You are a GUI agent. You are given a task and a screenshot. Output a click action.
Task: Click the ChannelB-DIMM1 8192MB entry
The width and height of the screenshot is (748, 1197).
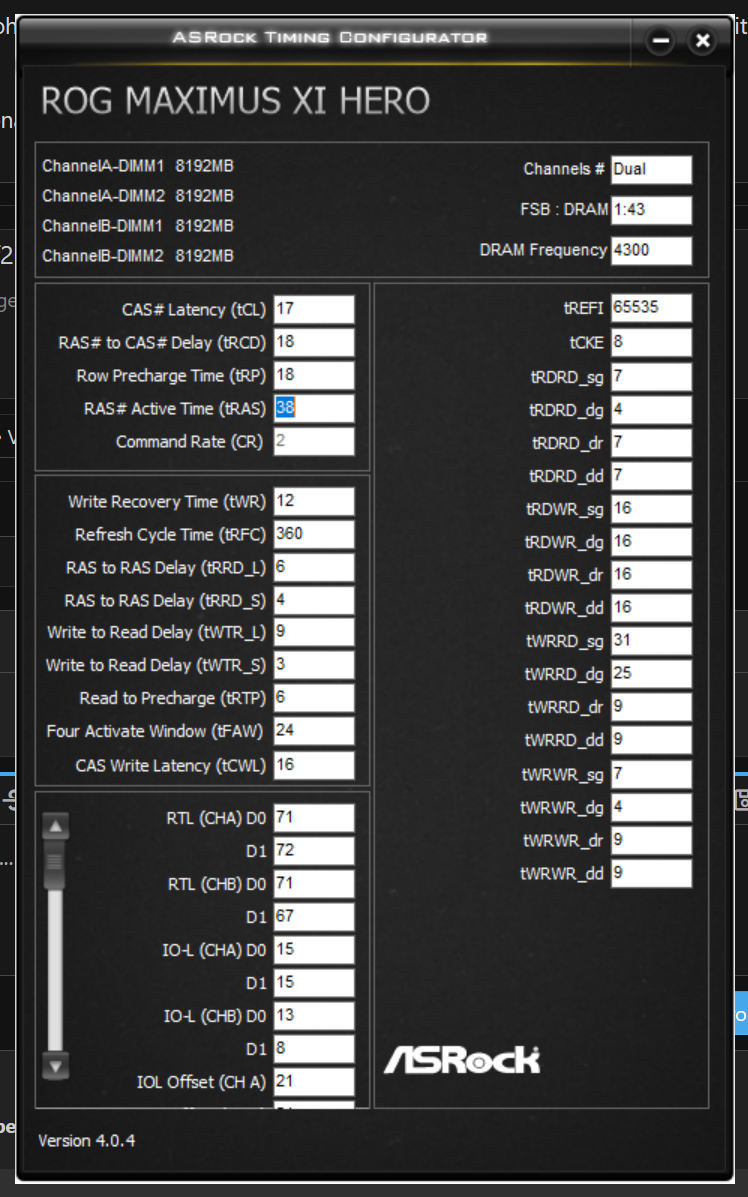[137, 226]
